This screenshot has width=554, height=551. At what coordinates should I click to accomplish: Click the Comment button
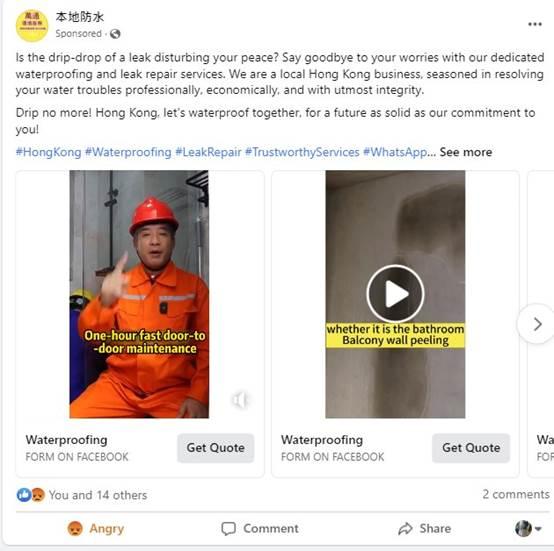(260, 528)
